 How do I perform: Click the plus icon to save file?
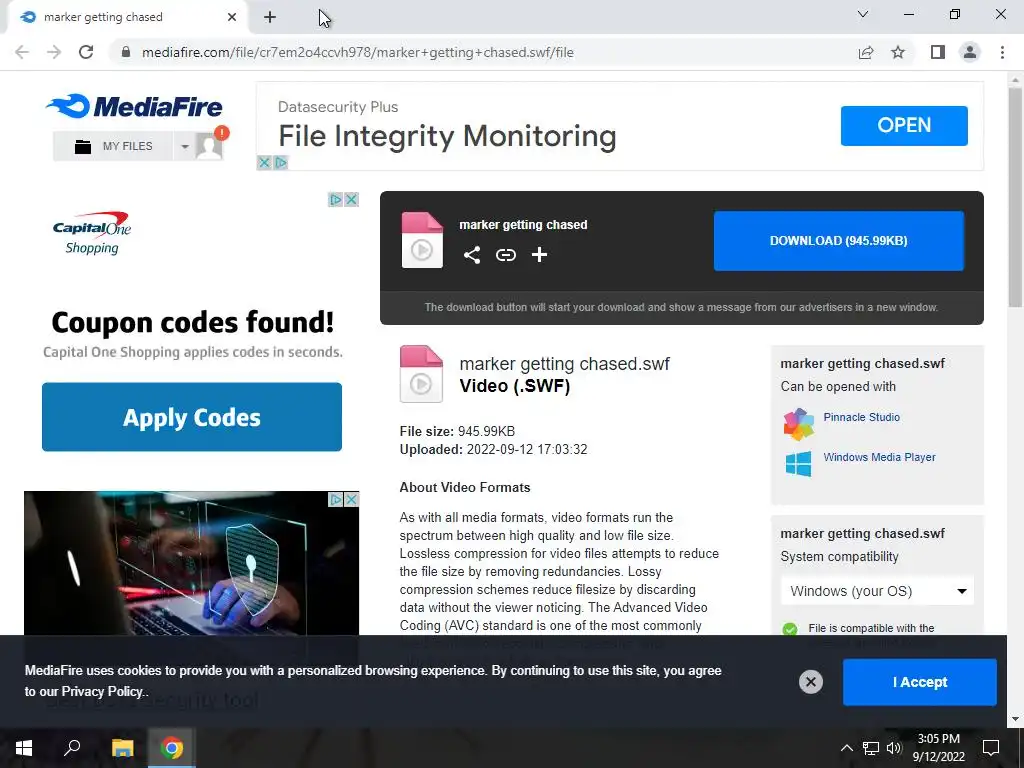point(539,255)
